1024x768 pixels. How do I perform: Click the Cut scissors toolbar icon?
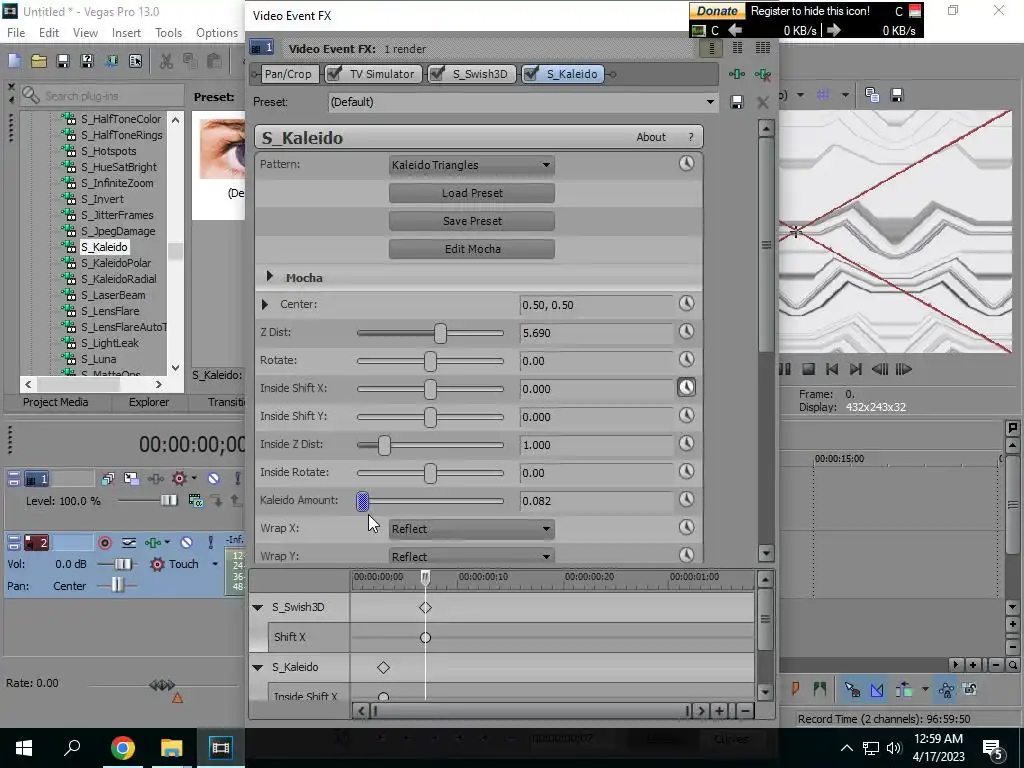tap(167, 61)
